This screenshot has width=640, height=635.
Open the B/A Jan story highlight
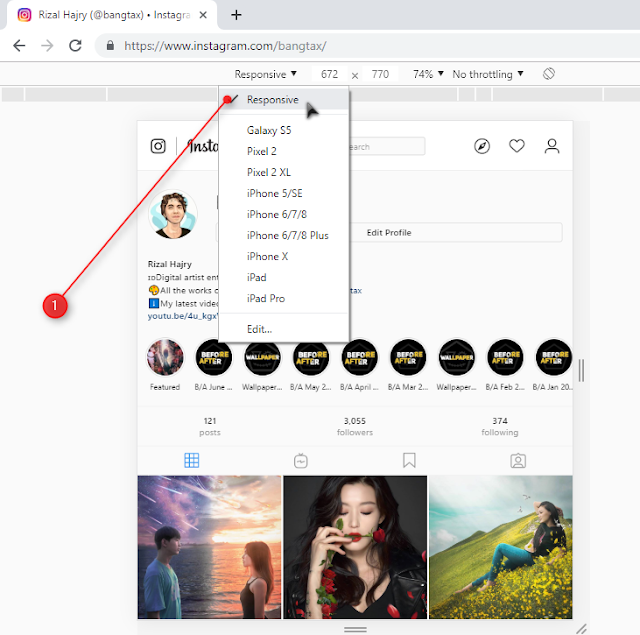click(x=553, y=357)
